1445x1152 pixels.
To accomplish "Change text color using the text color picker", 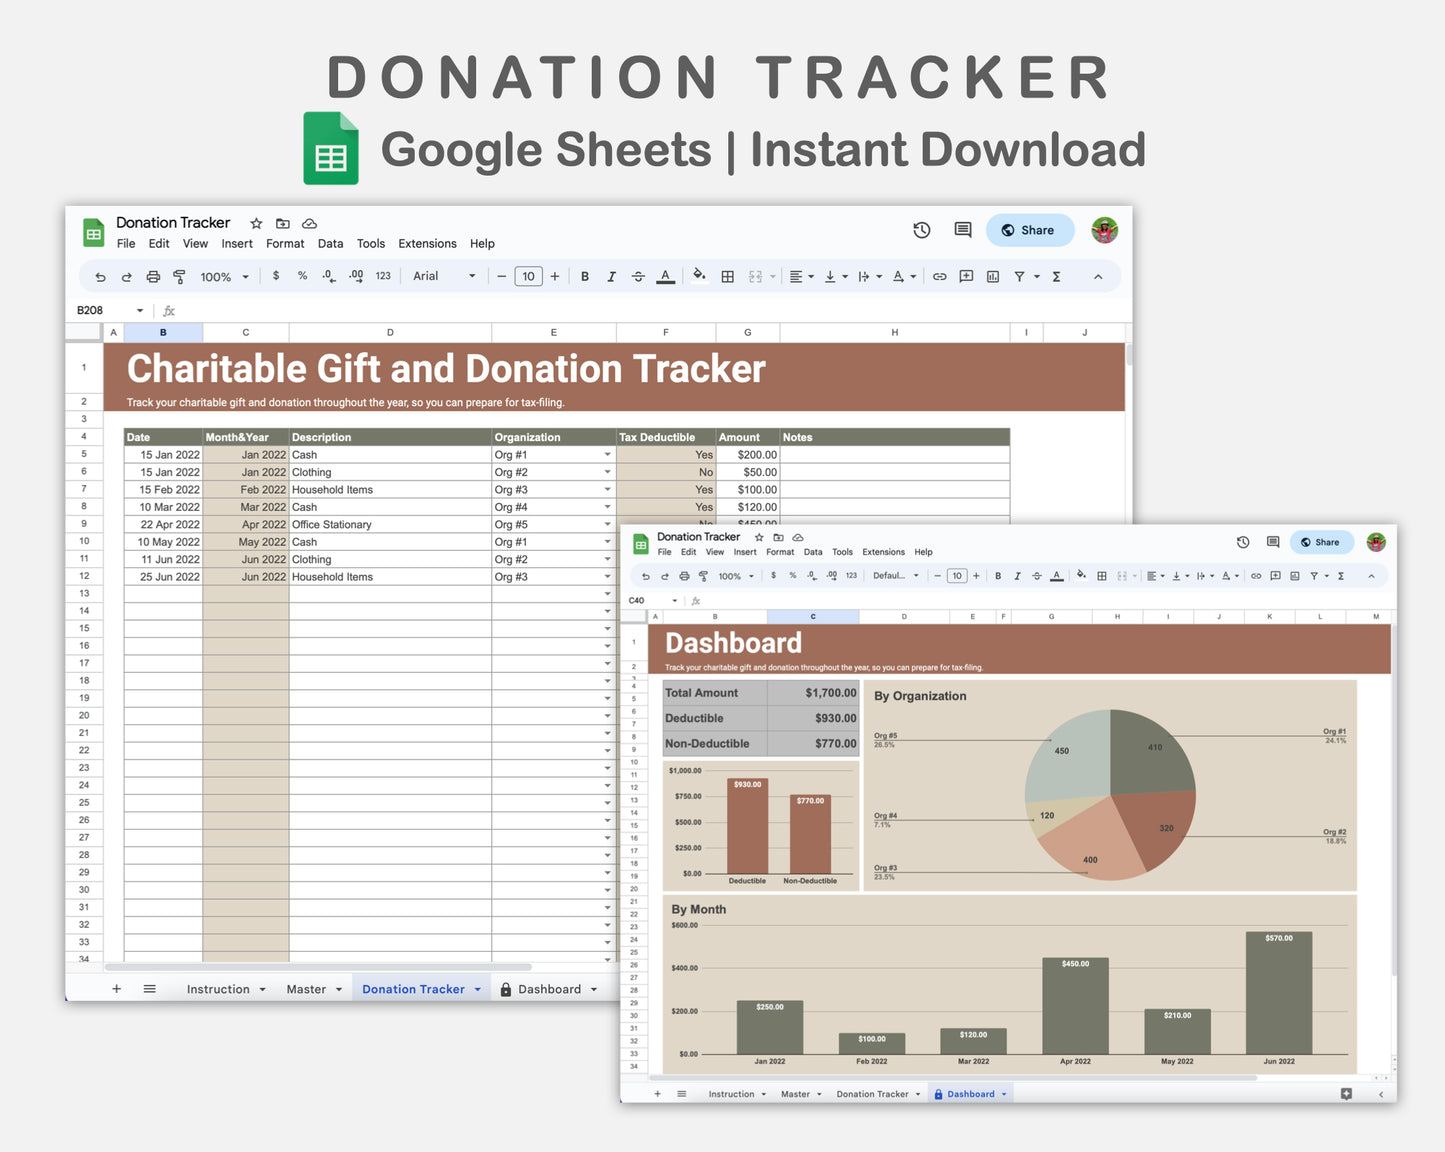I will click(666, 276).
